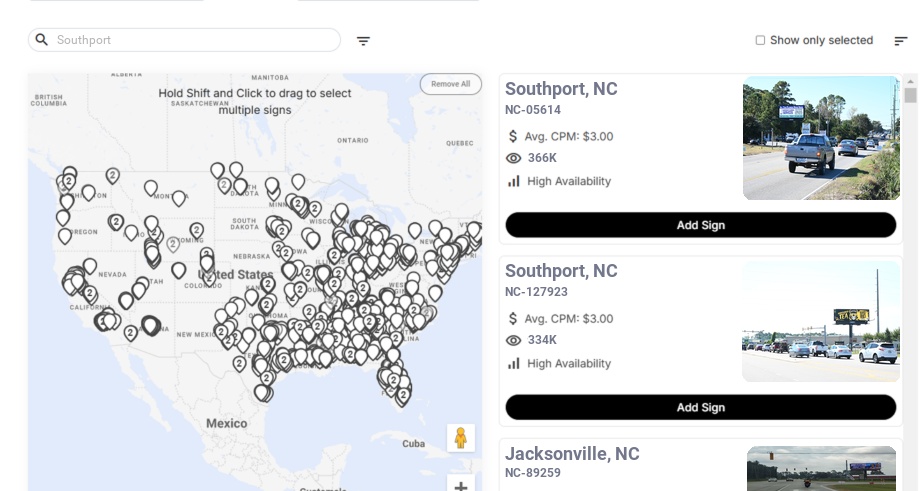The height and width of the screenshot is (491, 920).
Task: Click the Street View pegman icon
Action: [x=460, y=438]
